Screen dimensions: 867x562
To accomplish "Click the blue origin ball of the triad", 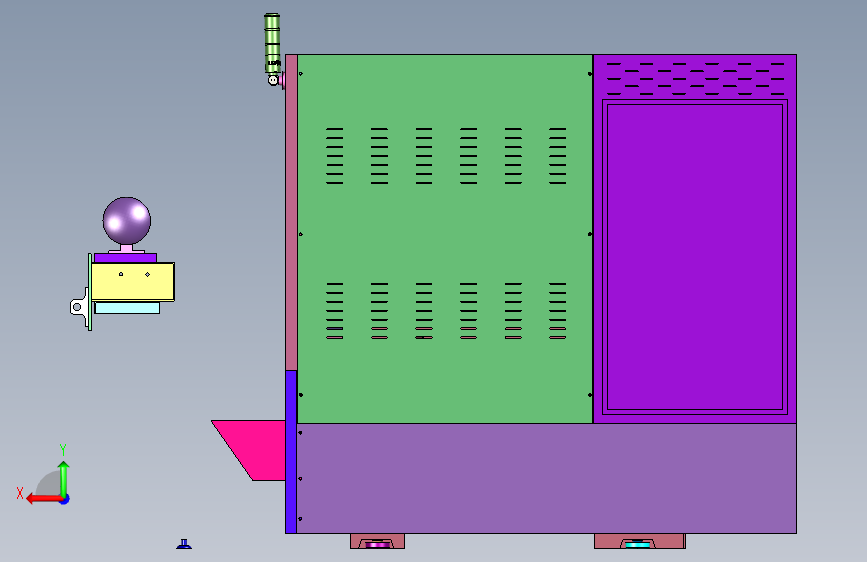I will click(65, 499).
